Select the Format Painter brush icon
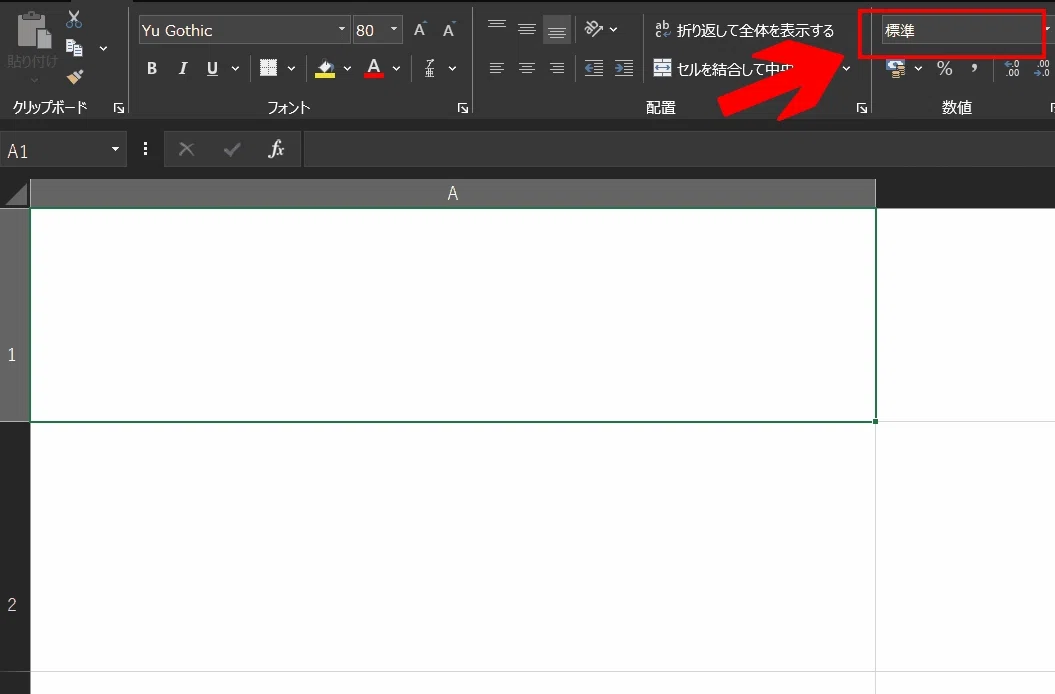 click(x=75, y=77)
